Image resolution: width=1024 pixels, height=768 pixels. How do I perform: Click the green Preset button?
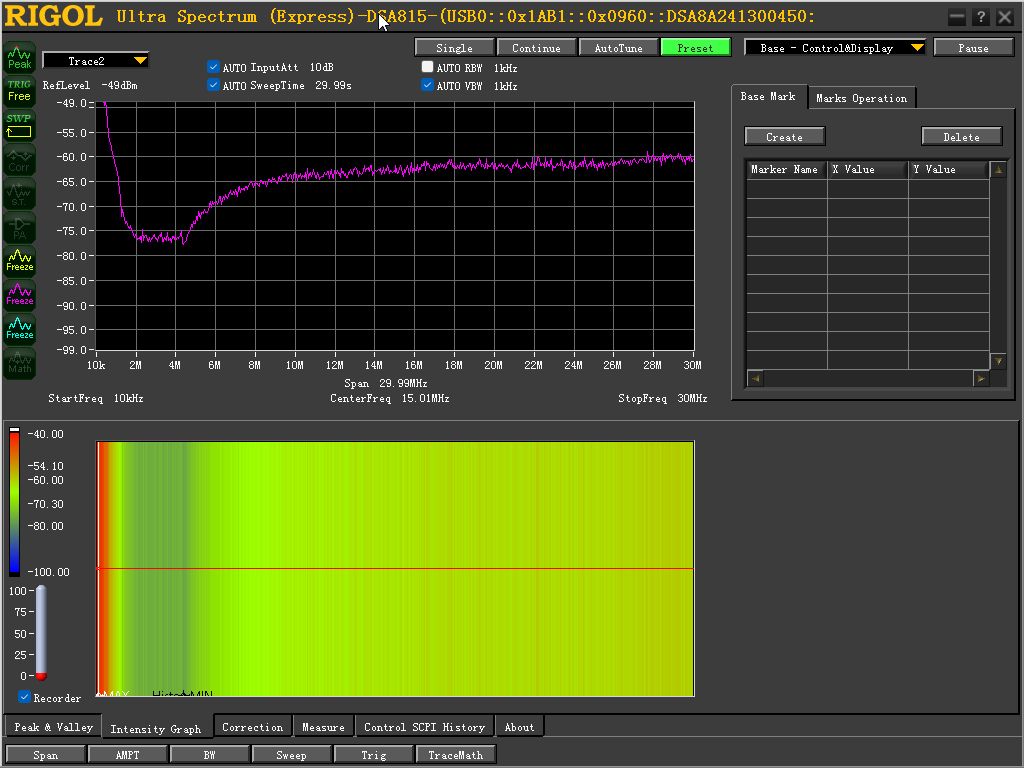(x=696, y=48)
